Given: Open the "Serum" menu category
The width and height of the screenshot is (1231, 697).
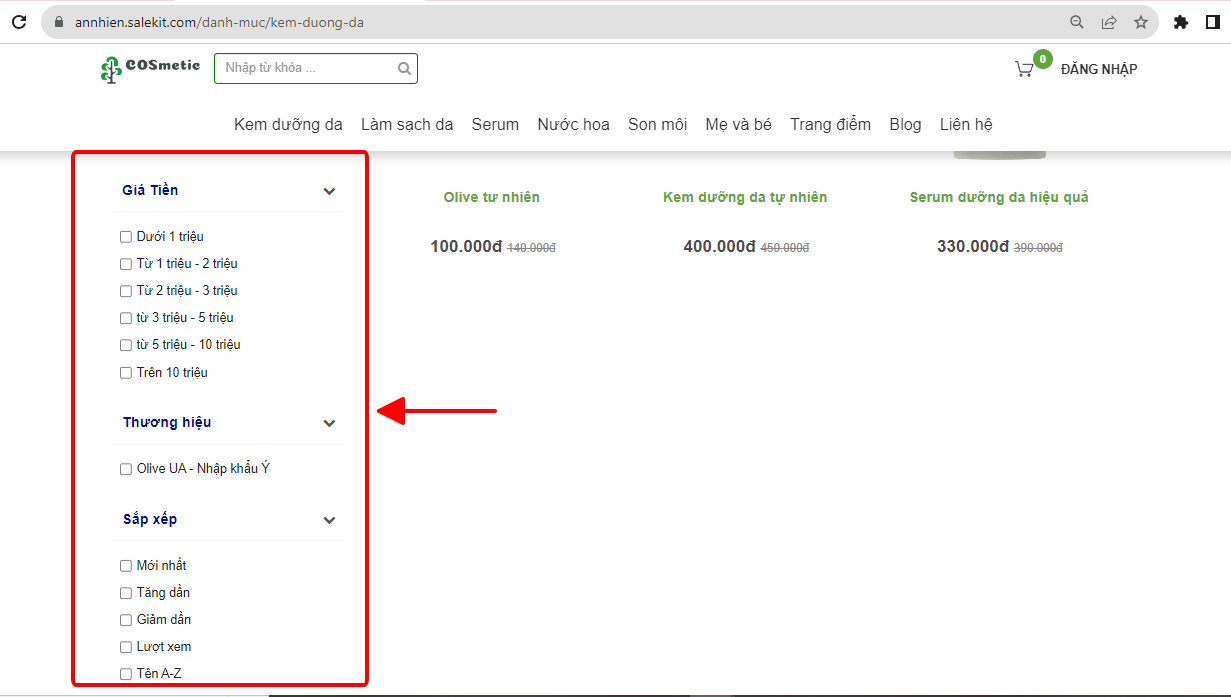Looking at the screenshot, I should click(x=495, y=125).
